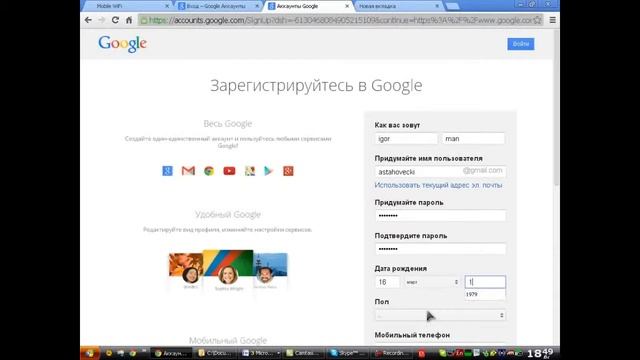
Task: Open the Пол gender dropdown
Action: (x=440, y=316)
